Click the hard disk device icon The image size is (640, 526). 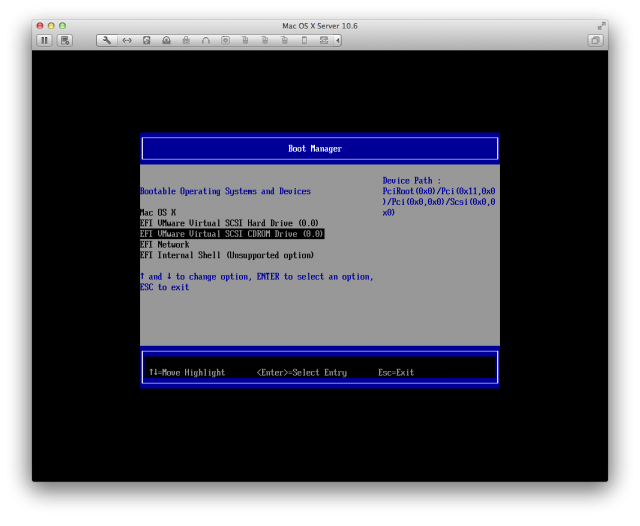tap(147, 40)
